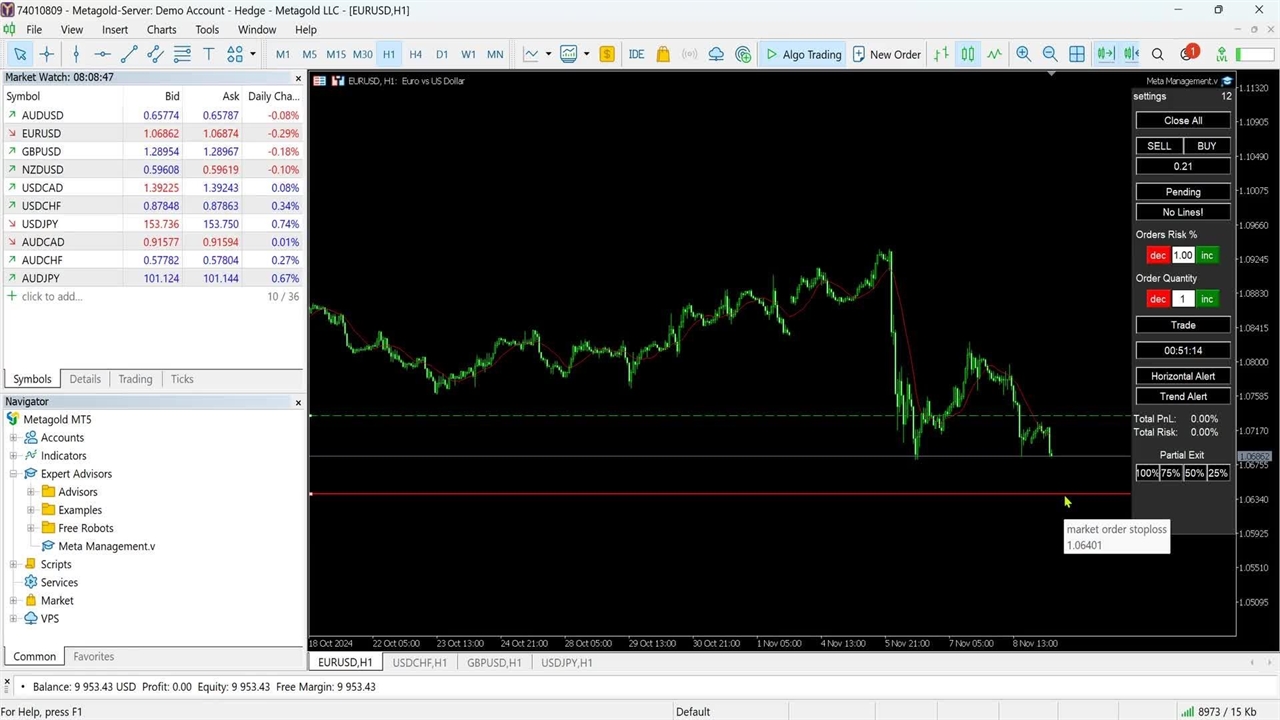The width and height of the screenshot is (1280, 720).
Task: Expand the Indicators tree node
Action: [x=14, y=456]
